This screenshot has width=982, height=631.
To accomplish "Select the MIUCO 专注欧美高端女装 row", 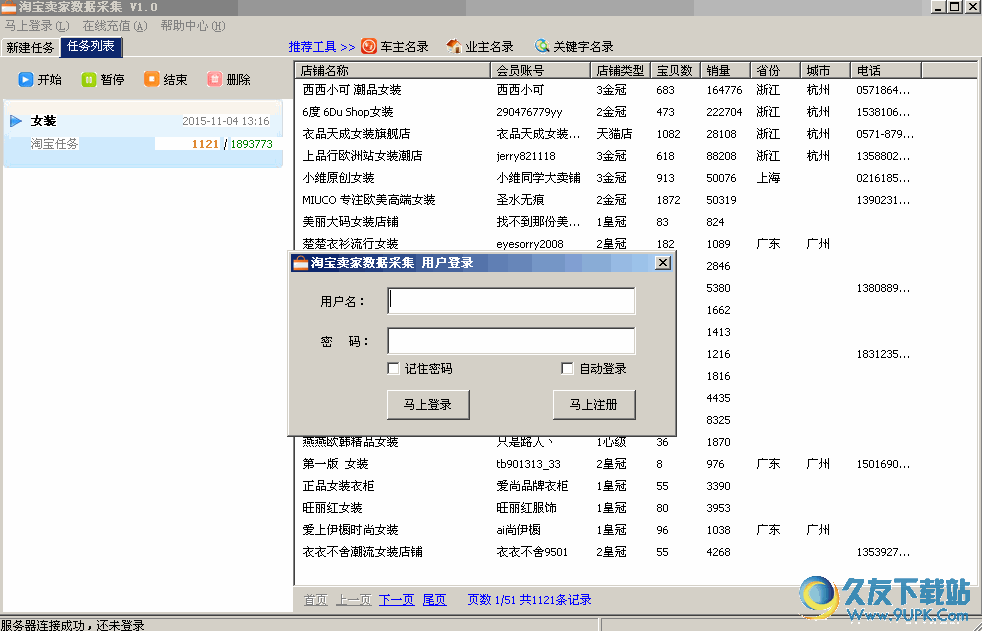I will point(635,200).
